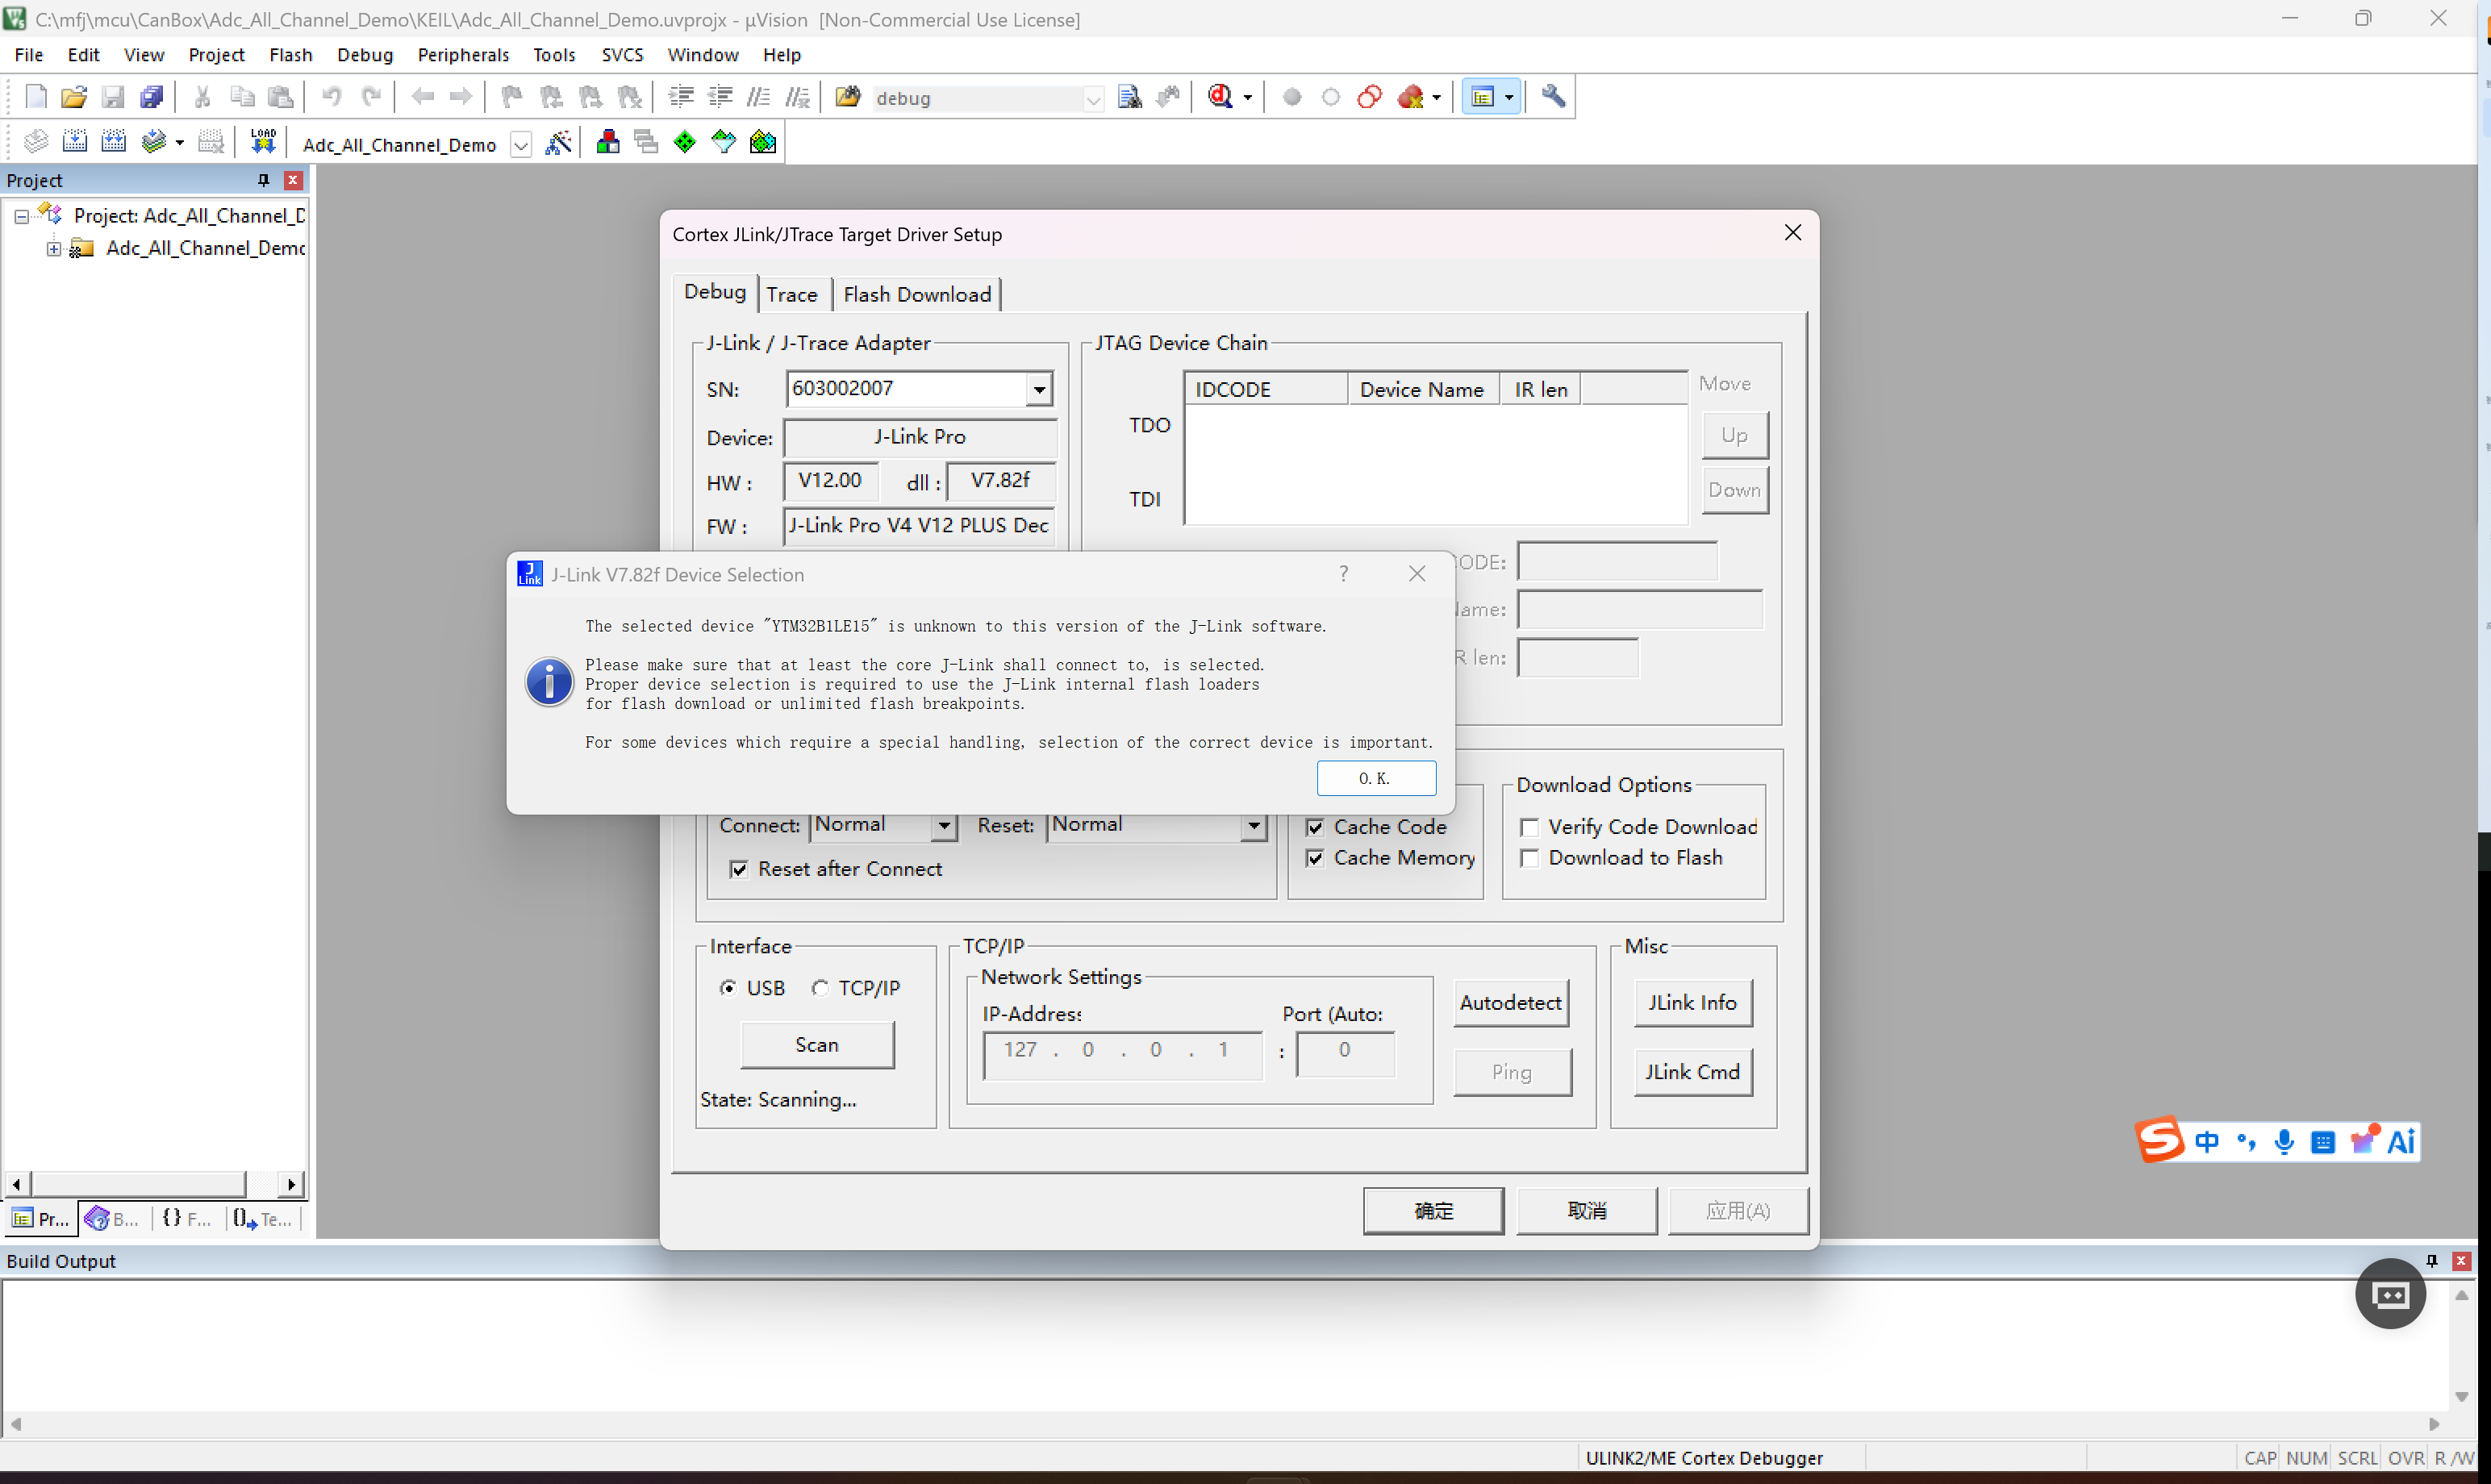Click the Save All toolbar icon

point(151,97)
